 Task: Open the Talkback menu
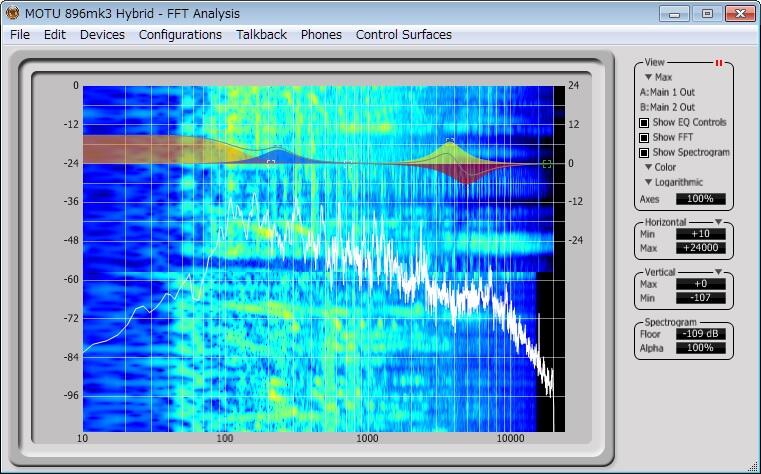click(x=262, y=35)
